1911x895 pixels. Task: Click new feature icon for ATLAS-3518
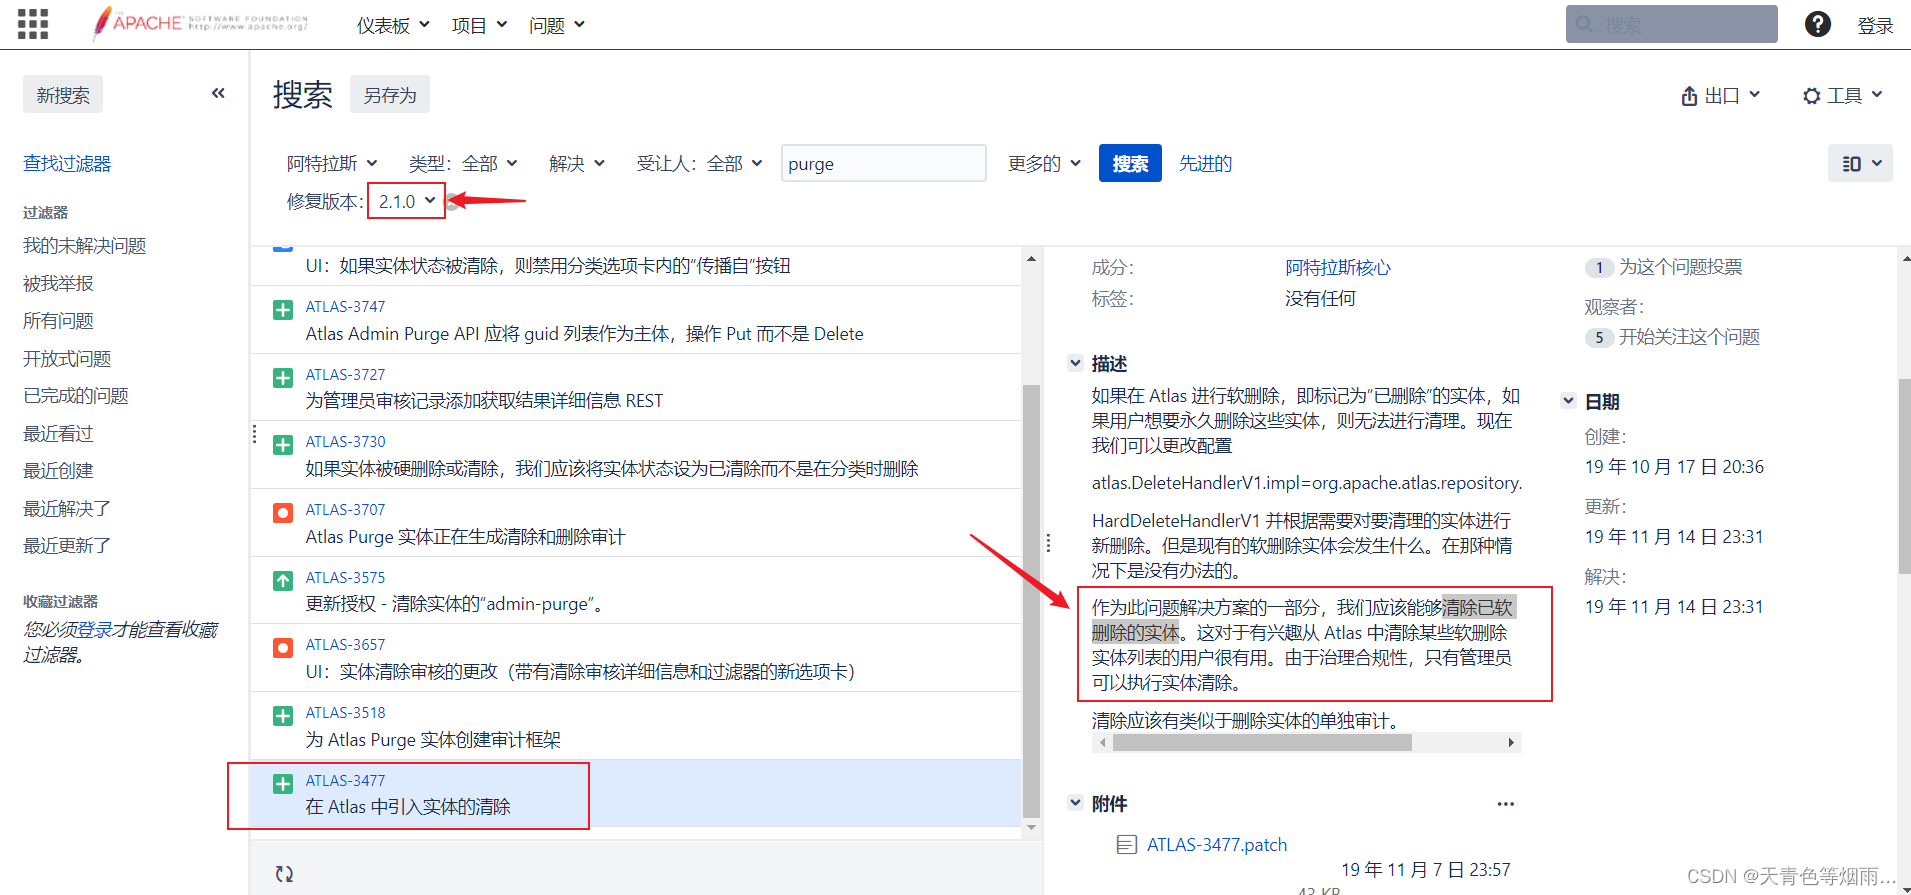[283, 716]
